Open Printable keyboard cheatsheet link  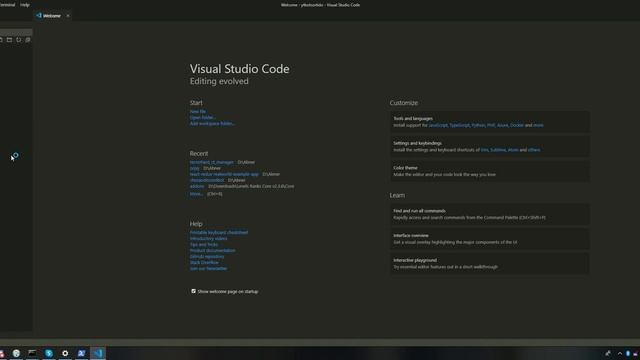[219, 232]
